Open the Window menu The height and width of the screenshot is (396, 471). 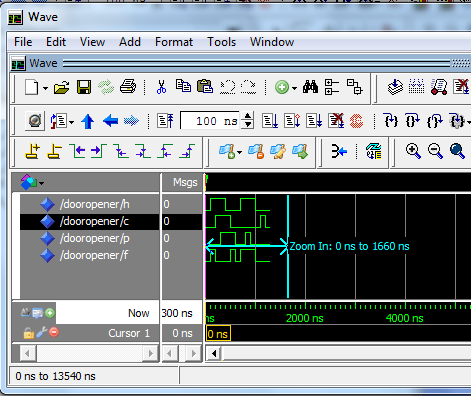coord(272,42)
